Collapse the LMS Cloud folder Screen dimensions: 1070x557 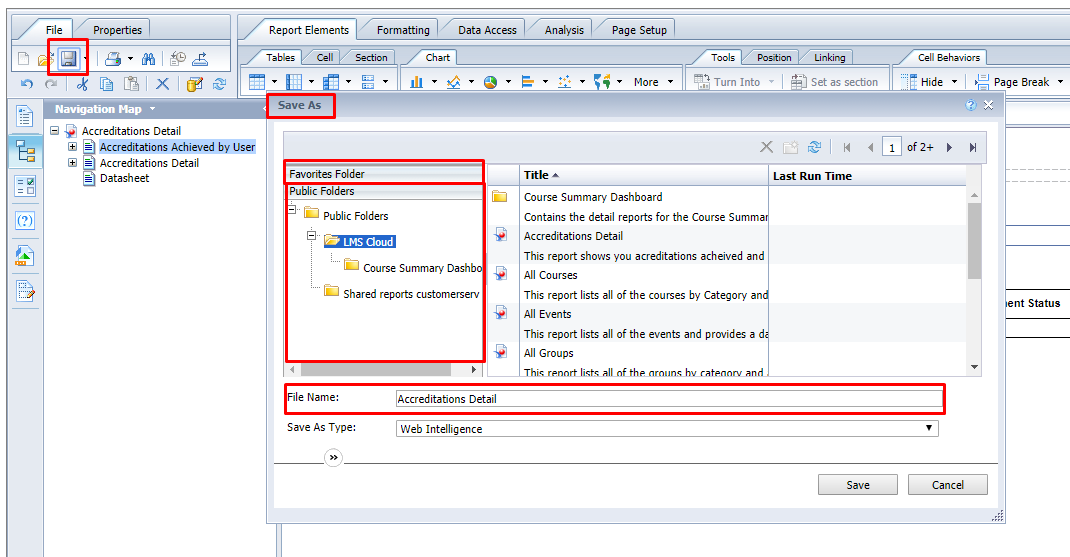tap(311, 237)
